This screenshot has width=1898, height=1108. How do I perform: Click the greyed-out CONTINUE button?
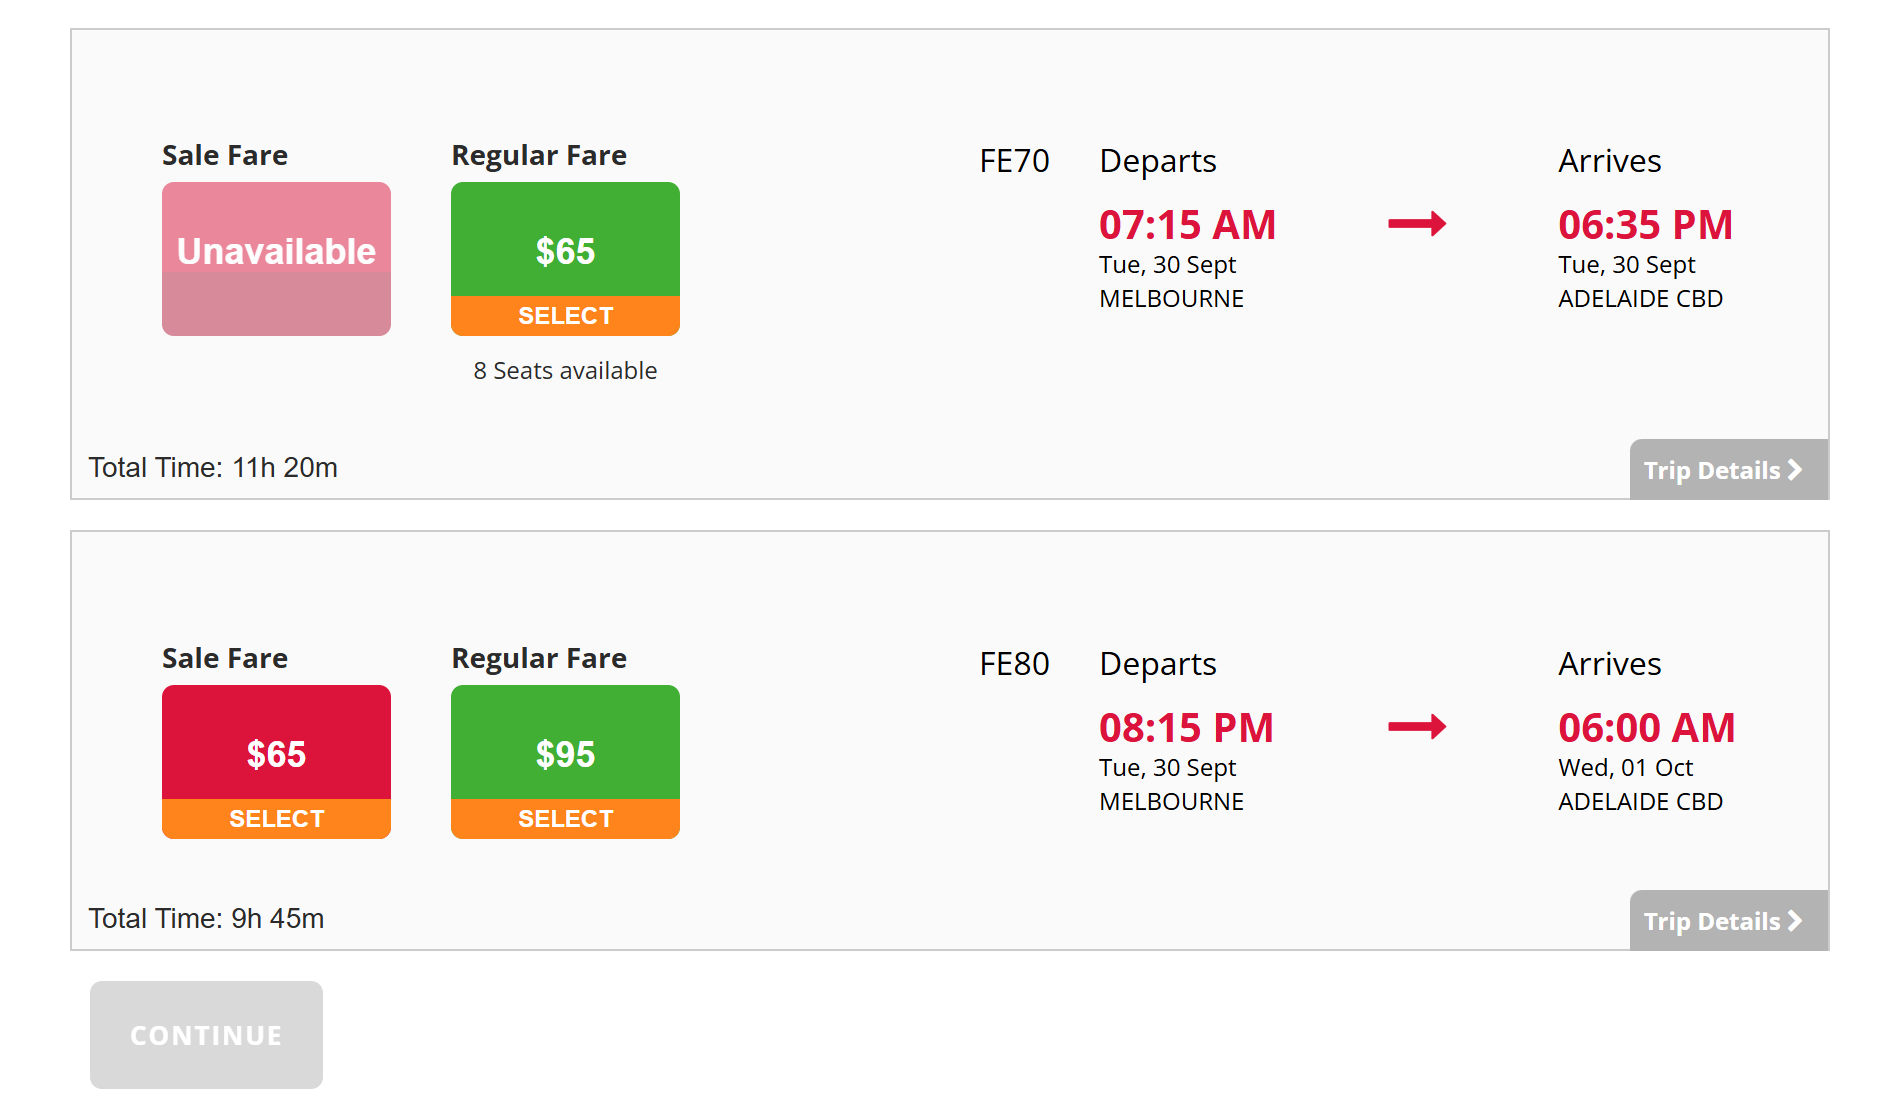tap(206, 1035)
